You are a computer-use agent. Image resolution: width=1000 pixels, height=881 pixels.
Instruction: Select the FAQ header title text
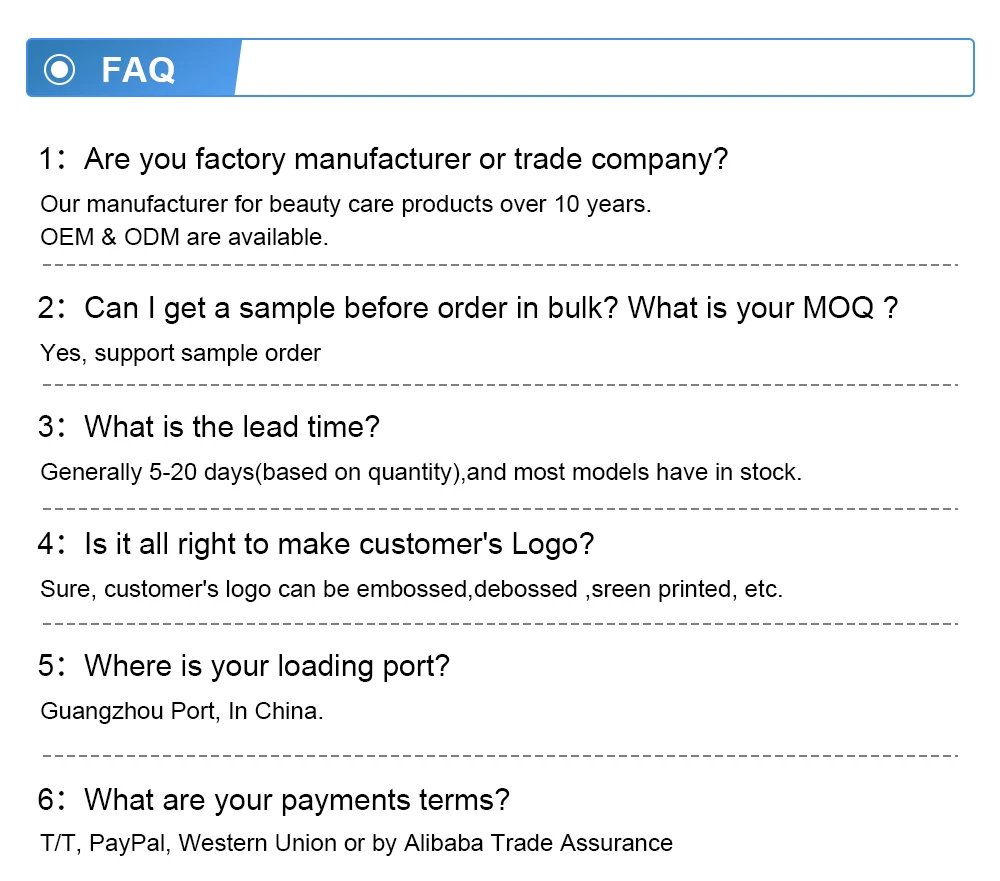coord(138,69)
